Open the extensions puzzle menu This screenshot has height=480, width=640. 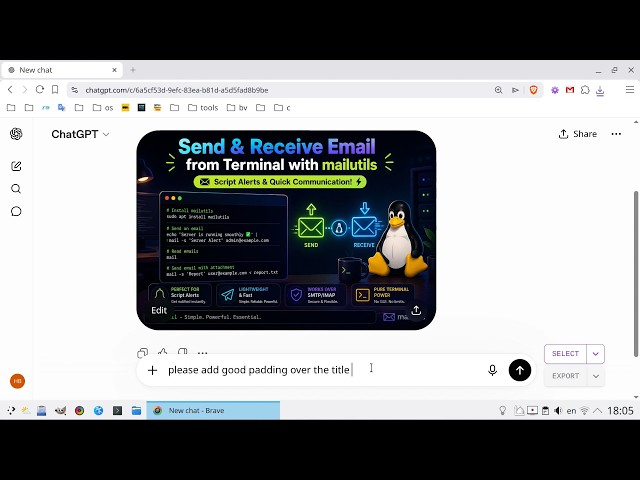pyautogui.click(x=585, y=90)
